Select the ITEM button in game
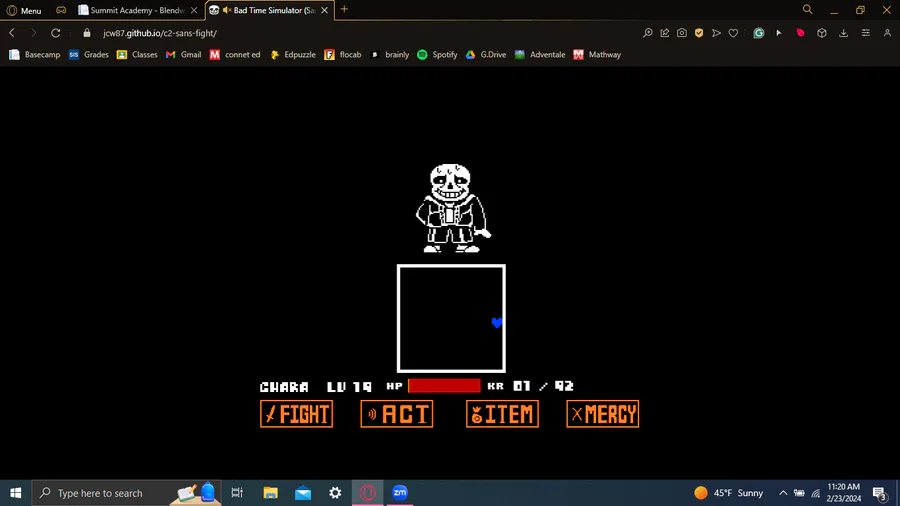Screen dimensions: 900x506 502,414
